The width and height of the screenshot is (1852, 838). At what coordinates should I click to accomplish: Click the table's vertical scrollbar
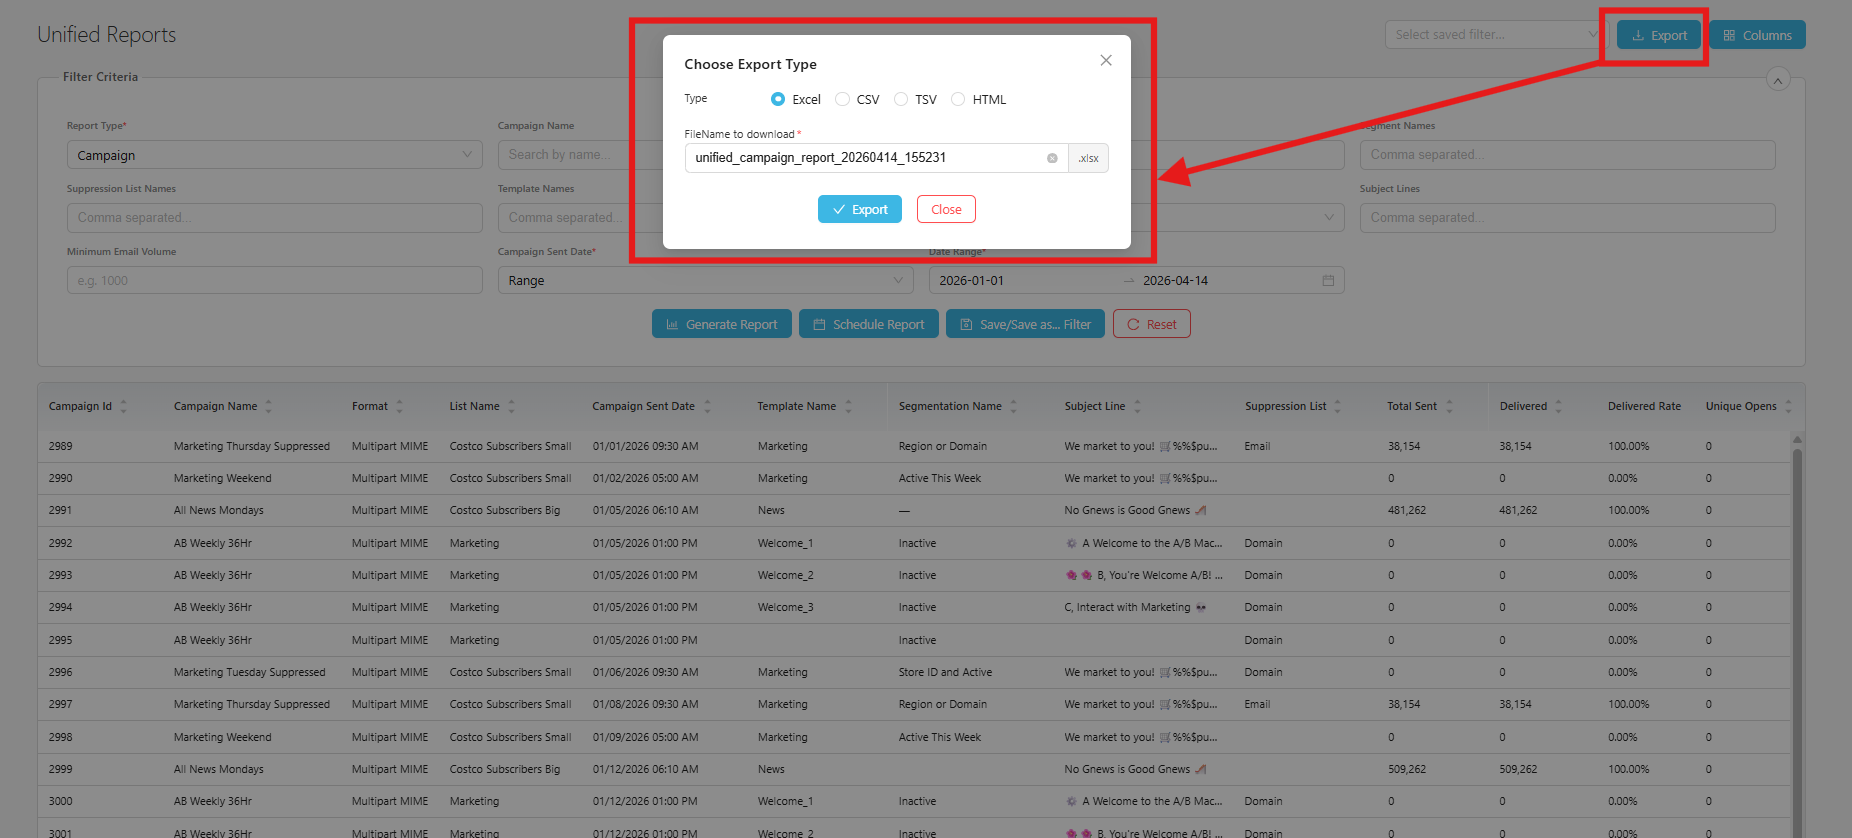[x=1797, y=600]
